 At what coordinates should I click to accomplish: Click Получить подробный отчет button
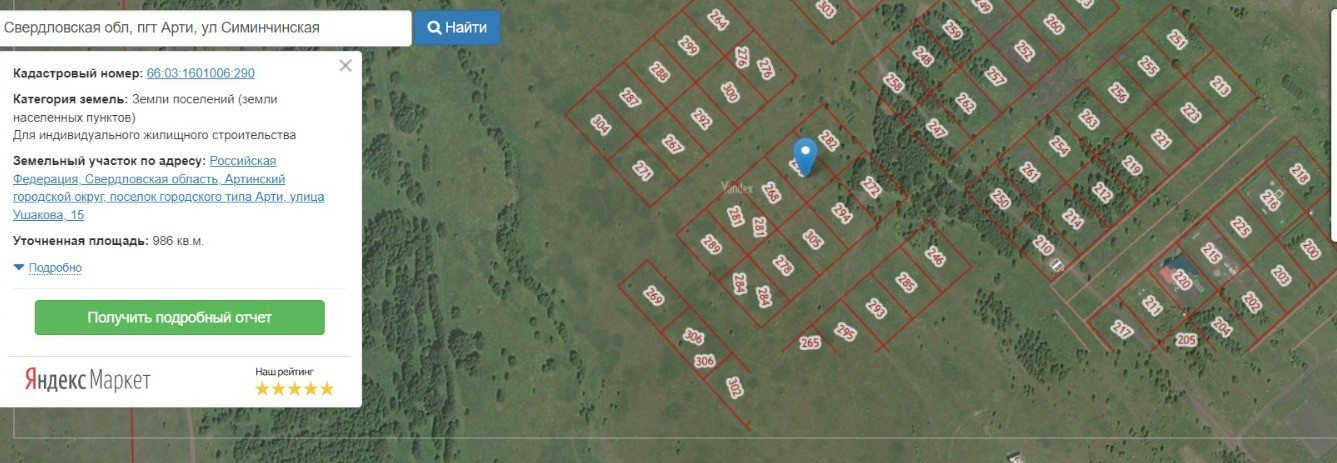(179, 317)
